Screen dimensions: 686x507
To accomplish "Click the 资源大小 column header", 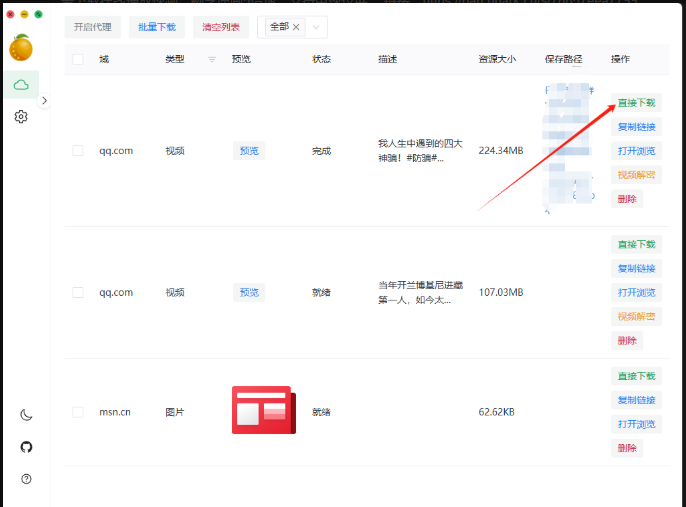I will 497,59.
